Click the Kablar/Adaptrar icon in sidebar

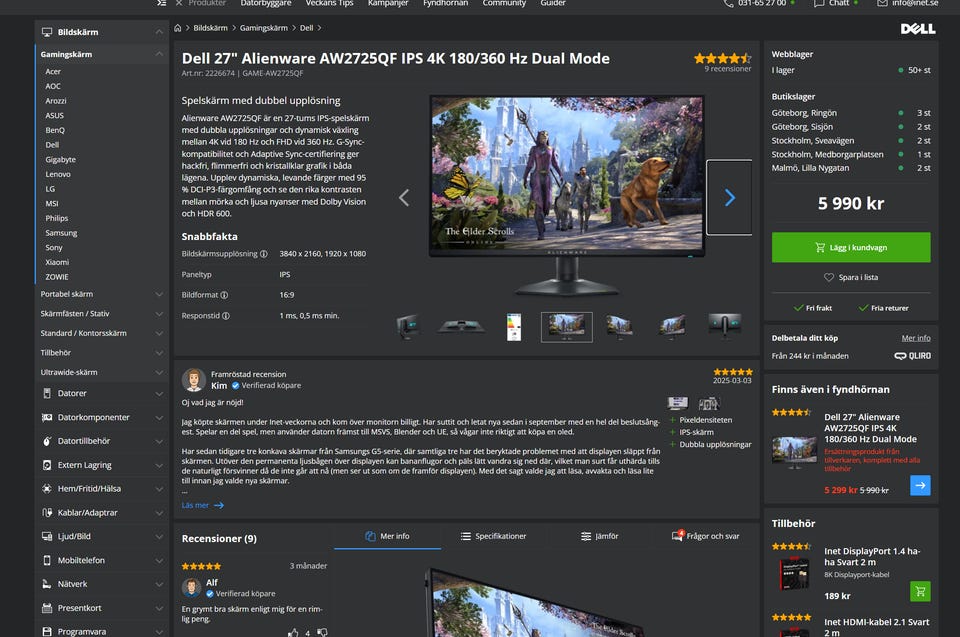(47, 513)
